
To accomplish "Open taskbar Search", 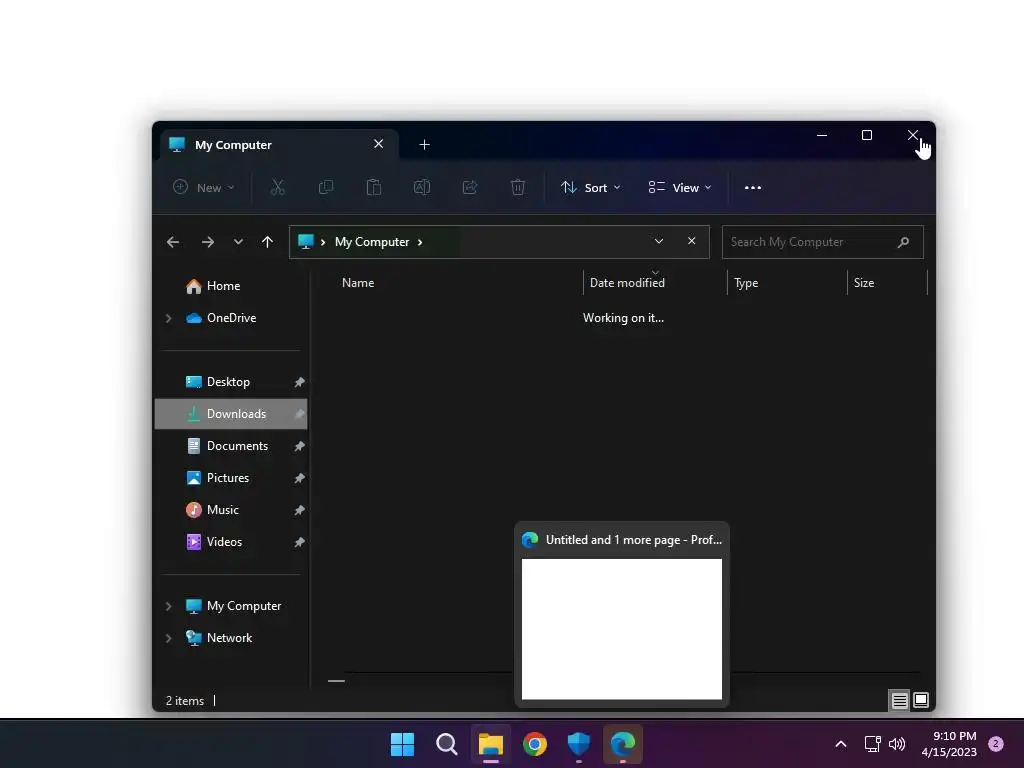I will [x=447, y=744].
